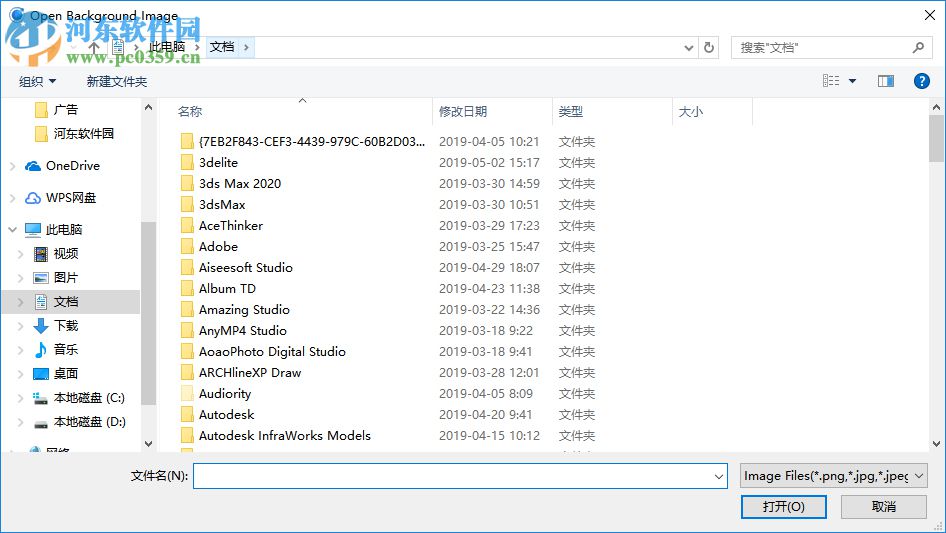This screenshot has width=946, height=533.
Task: Change view layout icon
Action: coord(831,81)
